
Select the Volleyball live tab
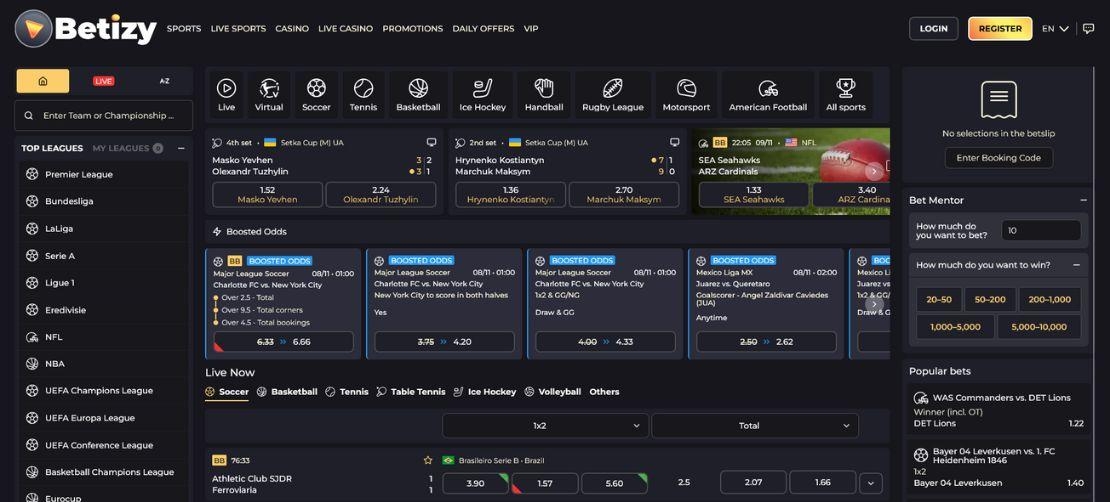552,392
